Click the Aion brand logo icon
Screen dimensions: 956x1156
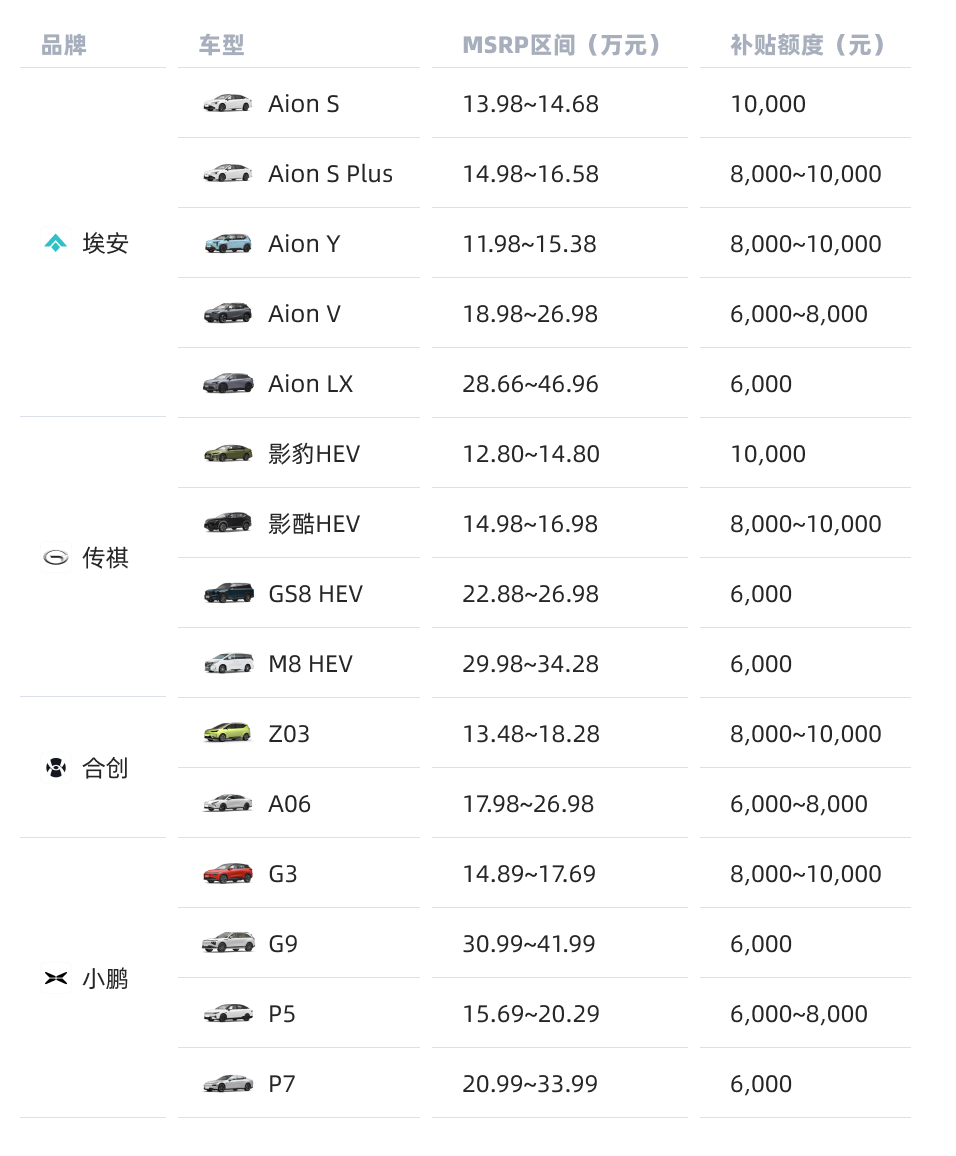tap(56, 243)
